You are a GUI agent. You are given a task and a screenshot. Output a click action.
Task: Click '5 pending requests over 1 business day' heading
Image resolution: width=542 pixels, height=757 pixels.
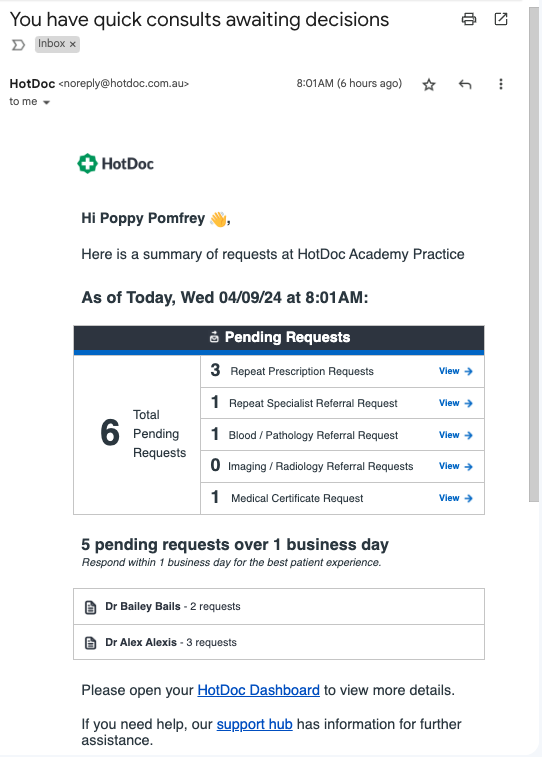[235, 545]
